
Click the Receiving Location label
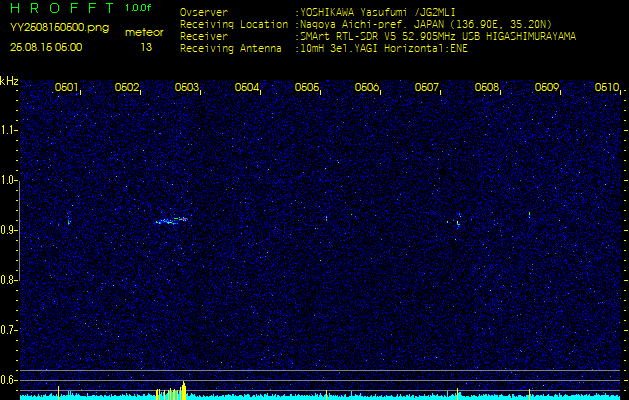[x=234, y=24]
